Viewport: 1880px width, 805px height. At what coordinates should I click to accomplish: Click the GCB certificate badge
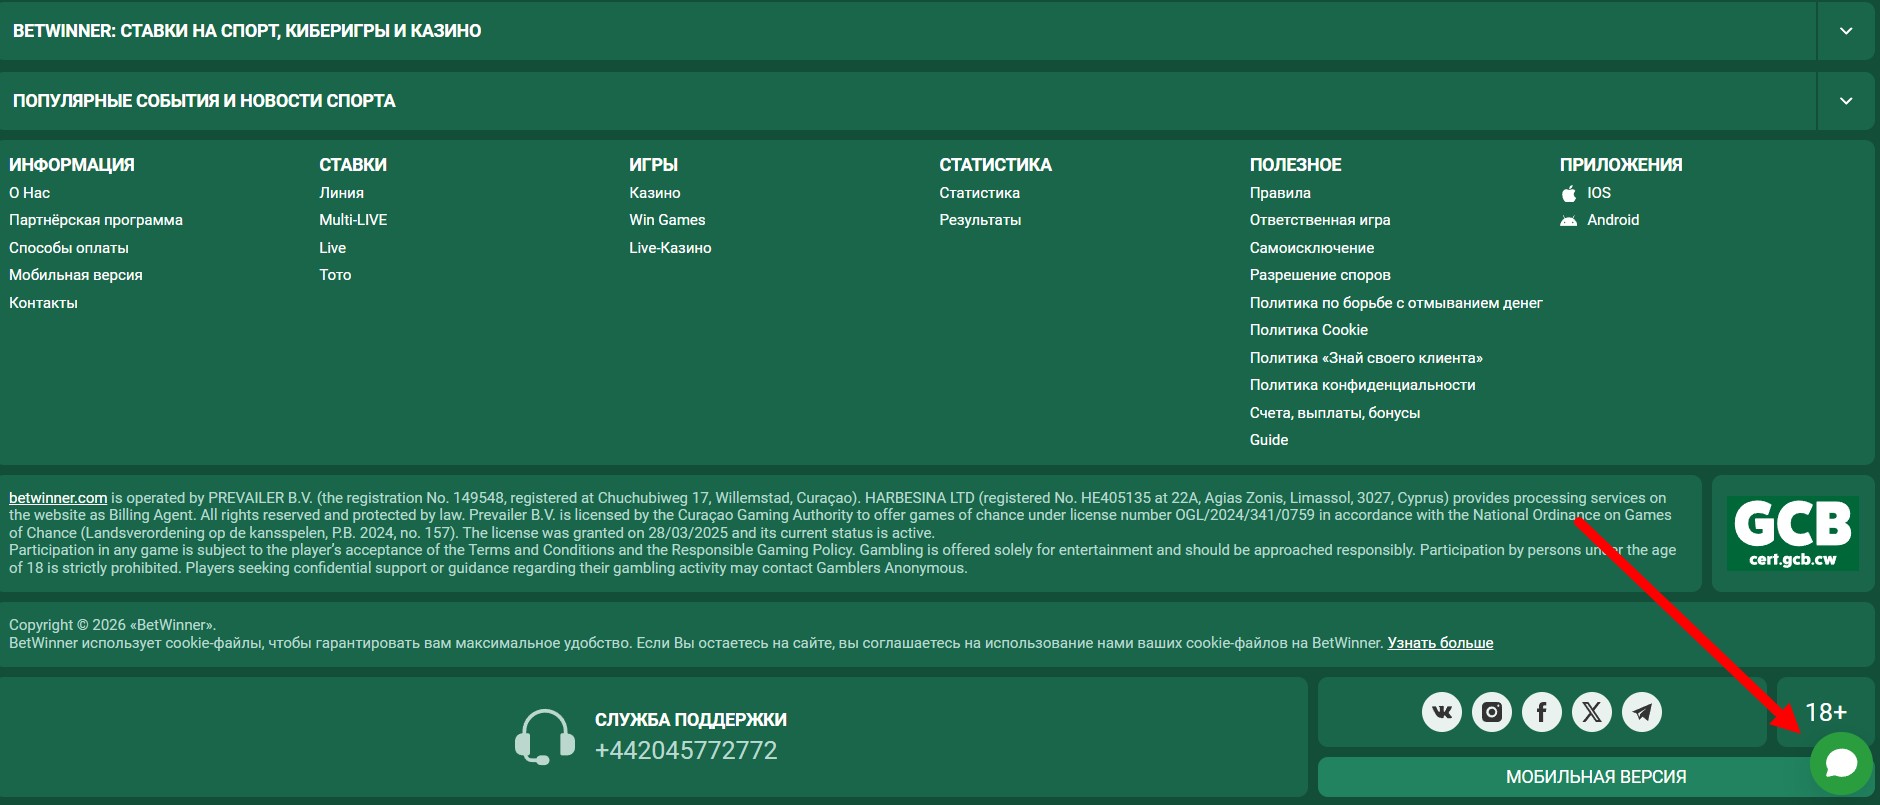pyautogui.click(x=1792, y=533)
